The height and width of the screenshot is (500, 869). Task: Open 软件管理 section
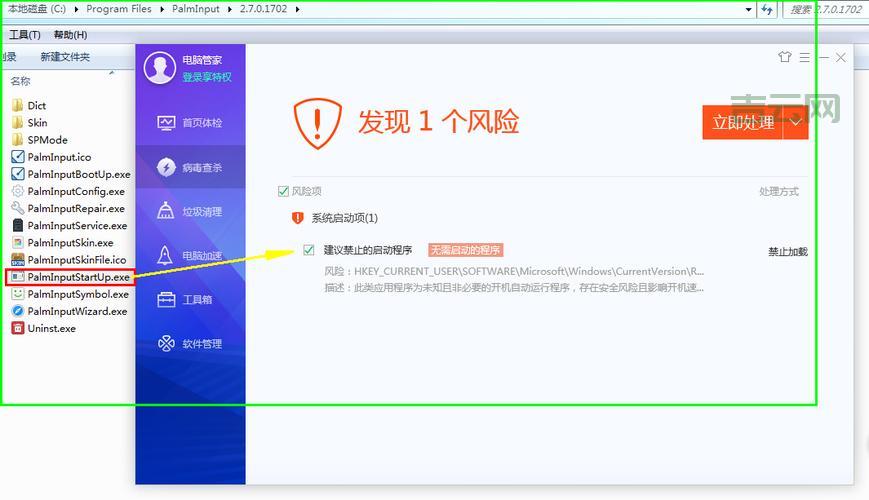[190, 344]
